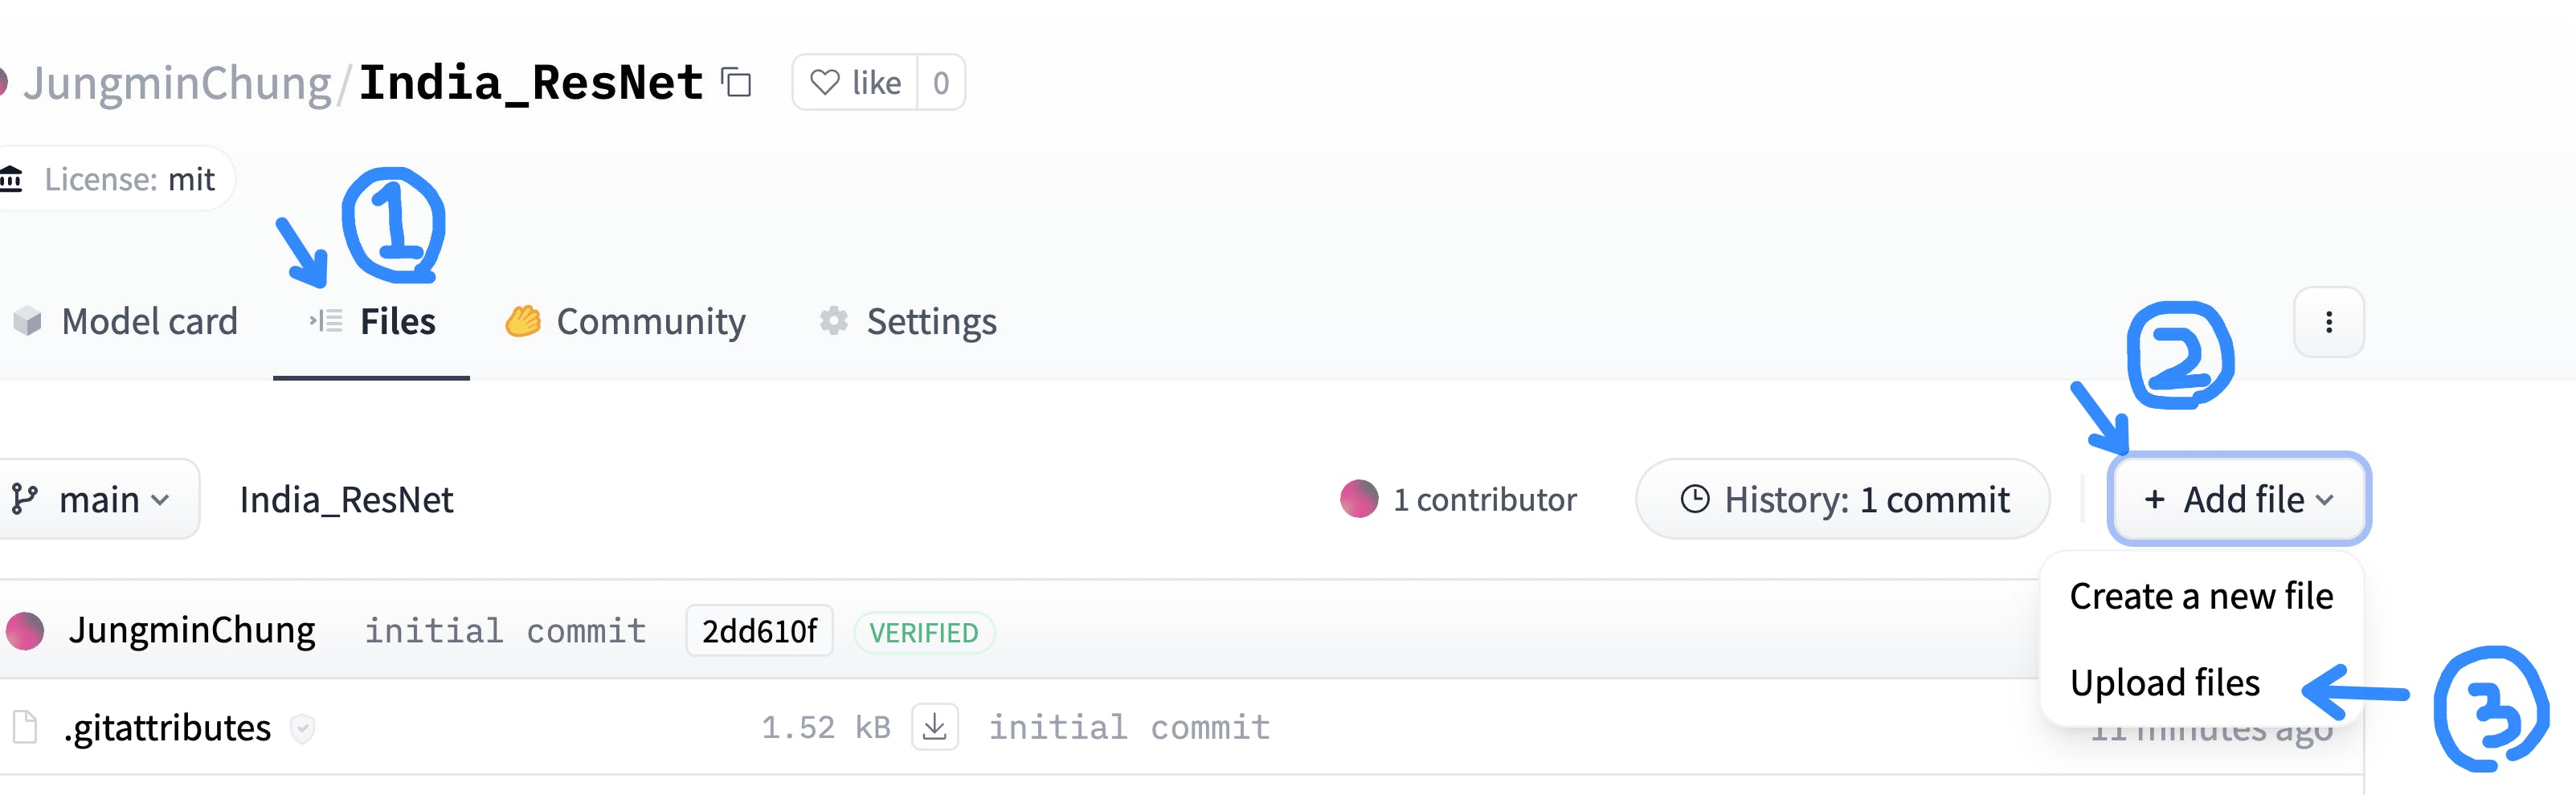This screenshot has height=795, width=2576.
Task: Click the contributor avatar circle
Action: click(1359, 499)
